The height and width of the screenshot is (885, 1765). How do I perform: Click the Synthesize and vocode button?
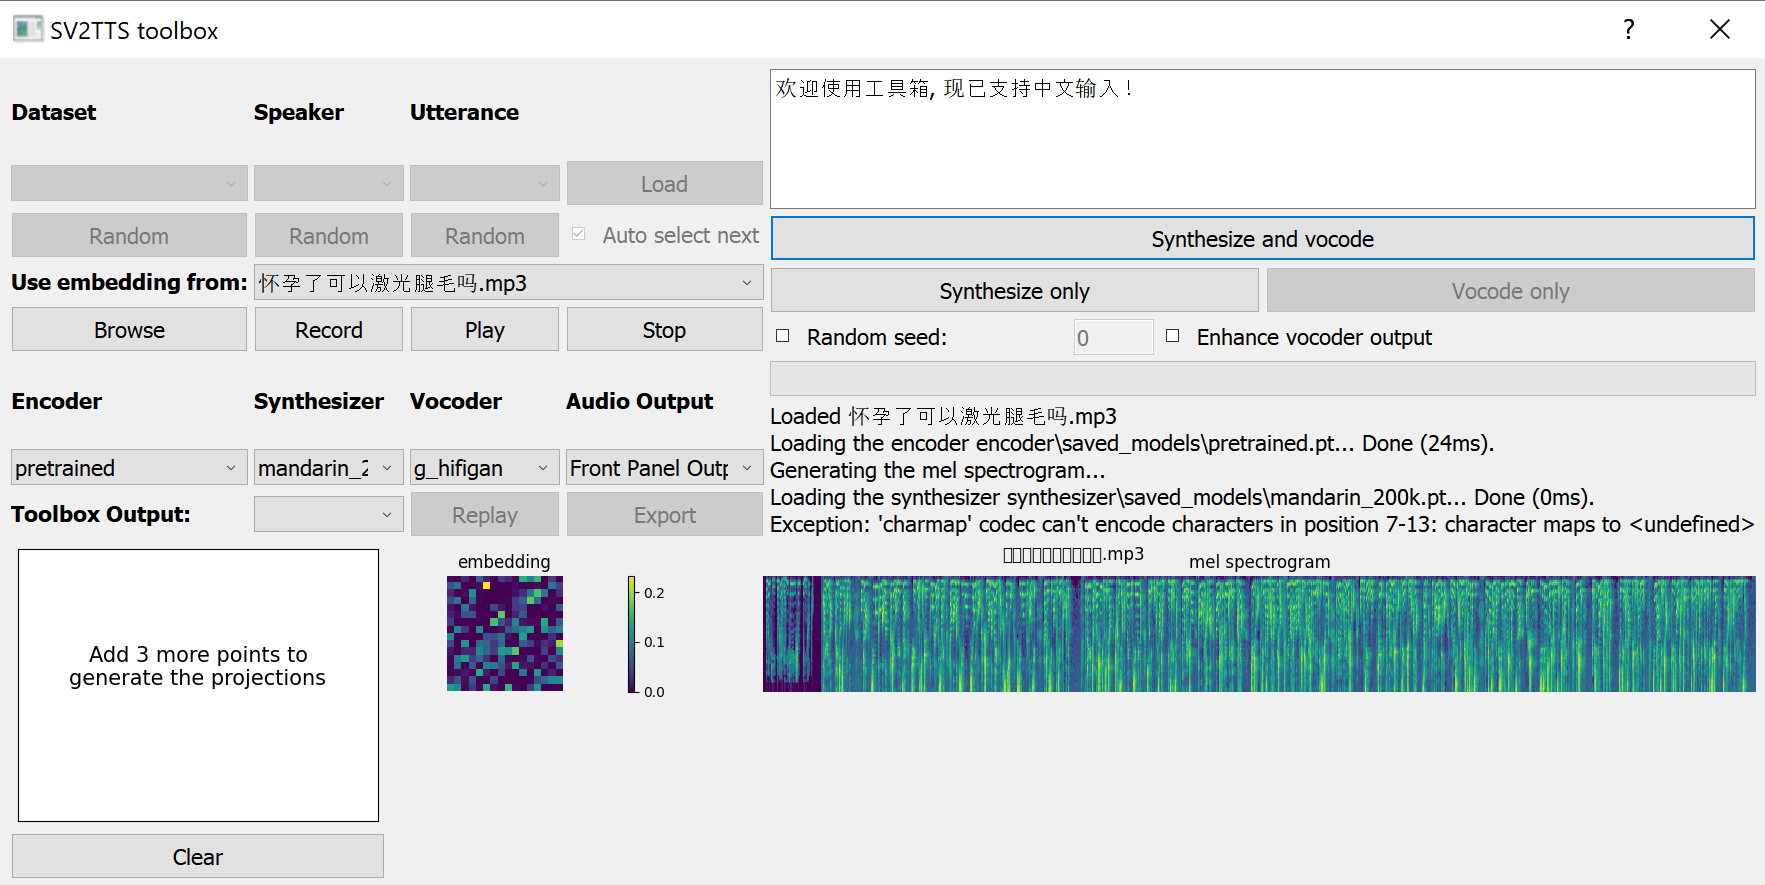pyautogui.click(x=1263, y=239)
